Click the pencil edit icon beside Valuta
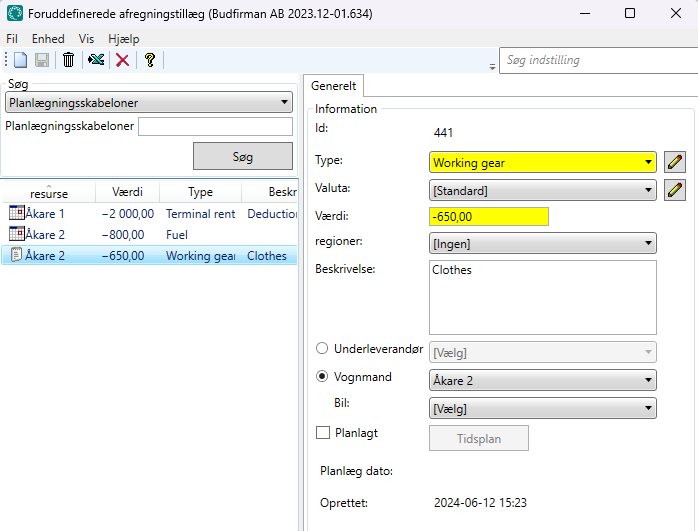The image size is (698, 531). tap(675, 189)
